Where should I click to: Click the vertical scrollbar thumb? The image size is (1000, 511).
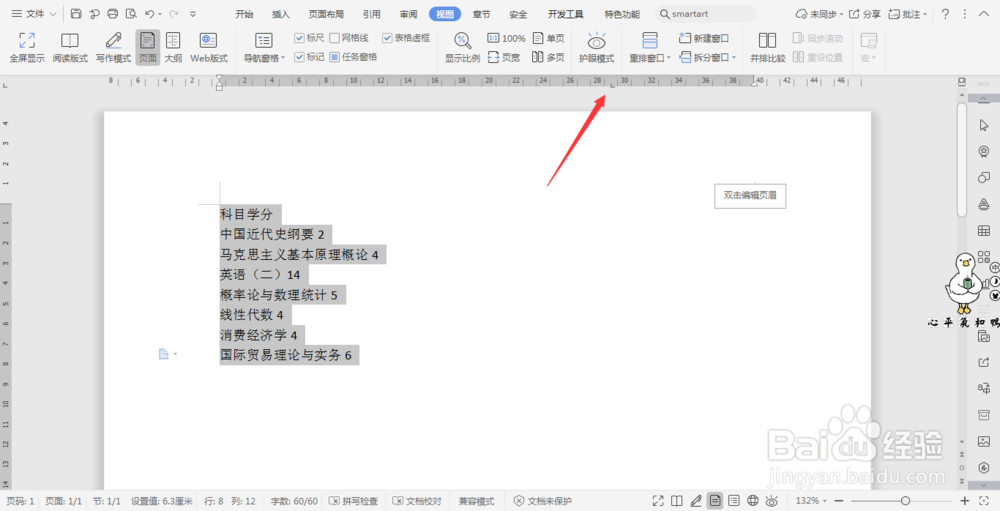point(962,159)
